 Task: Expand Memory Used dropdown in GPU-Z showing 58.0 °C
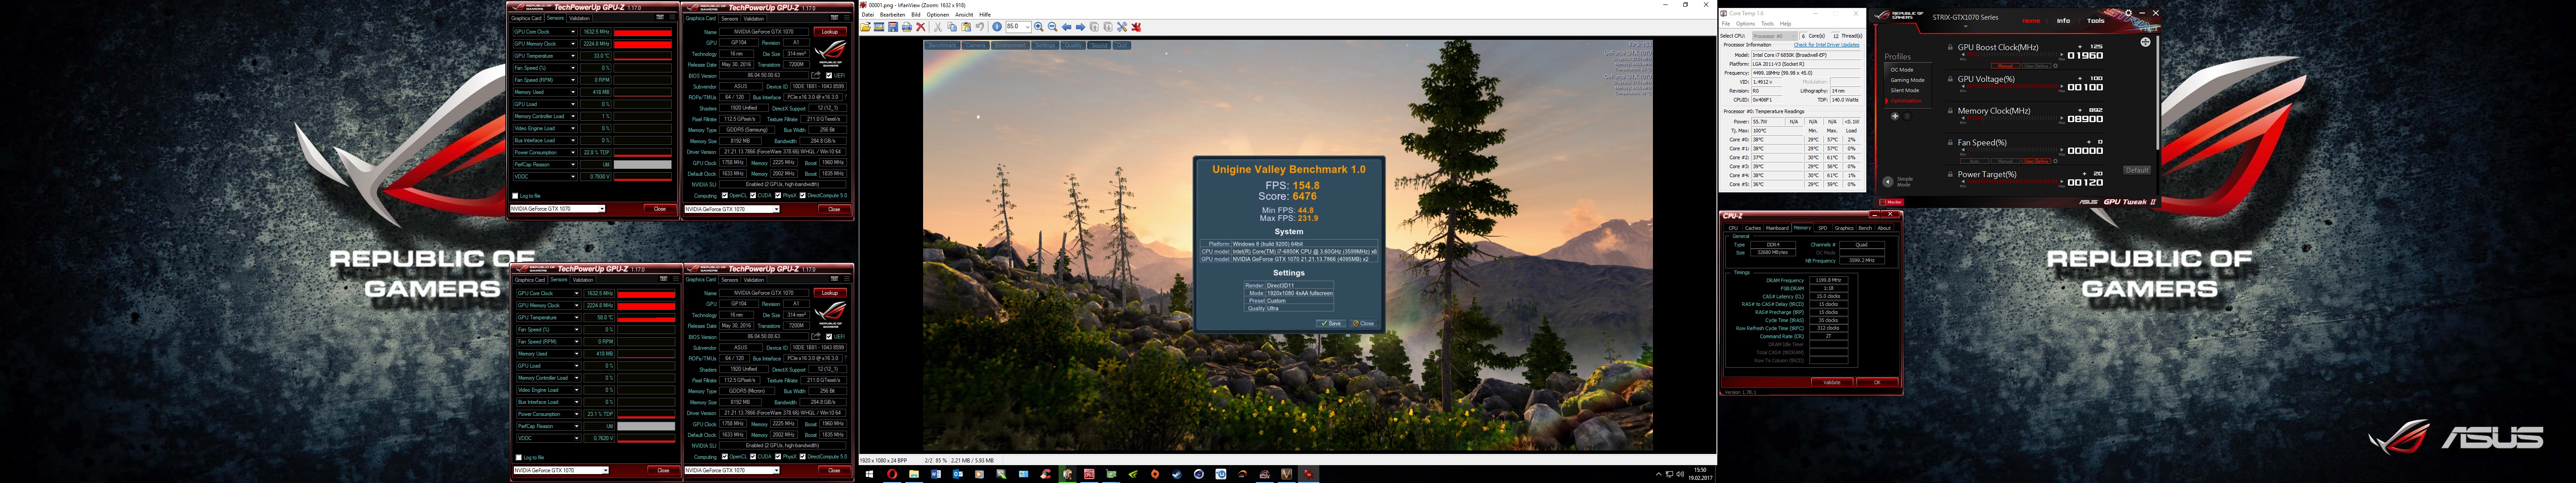coord(577,354)
